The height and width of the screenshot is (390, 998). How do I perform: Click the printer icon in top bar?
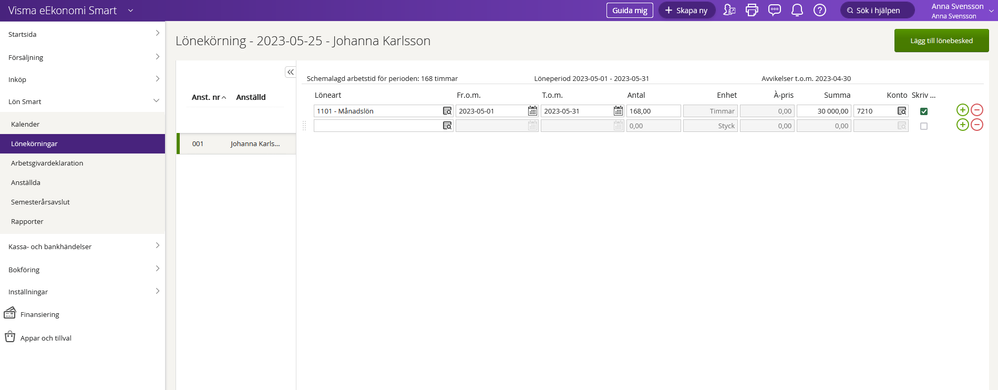pyautogui.click(x=752, y=10)
